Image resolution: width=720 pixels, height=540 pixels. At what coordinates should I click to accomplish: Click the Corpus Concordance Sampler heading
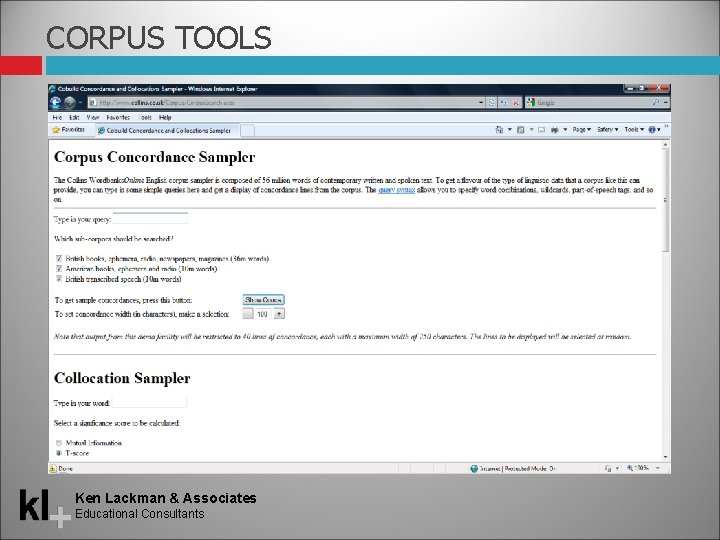pos(154,157)
